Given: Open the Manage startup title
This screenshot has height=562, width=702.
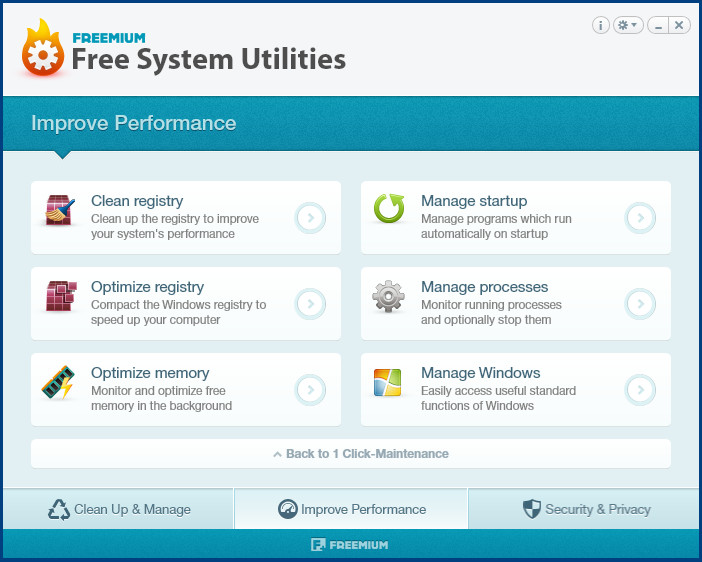Looking at the screenshot, I should [474, 201].
